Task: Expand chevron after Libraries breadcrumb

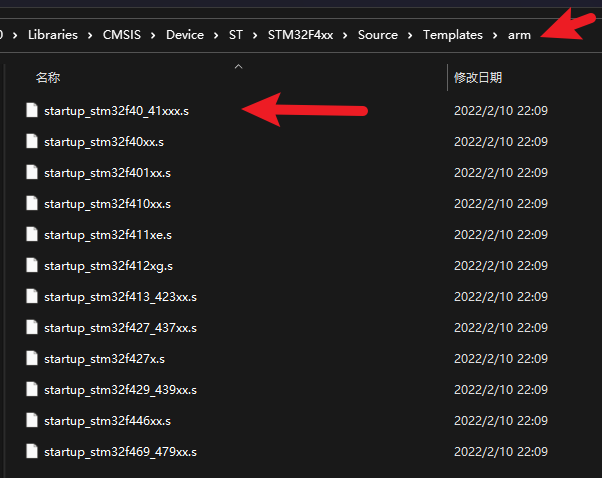Action: [90, 35]
